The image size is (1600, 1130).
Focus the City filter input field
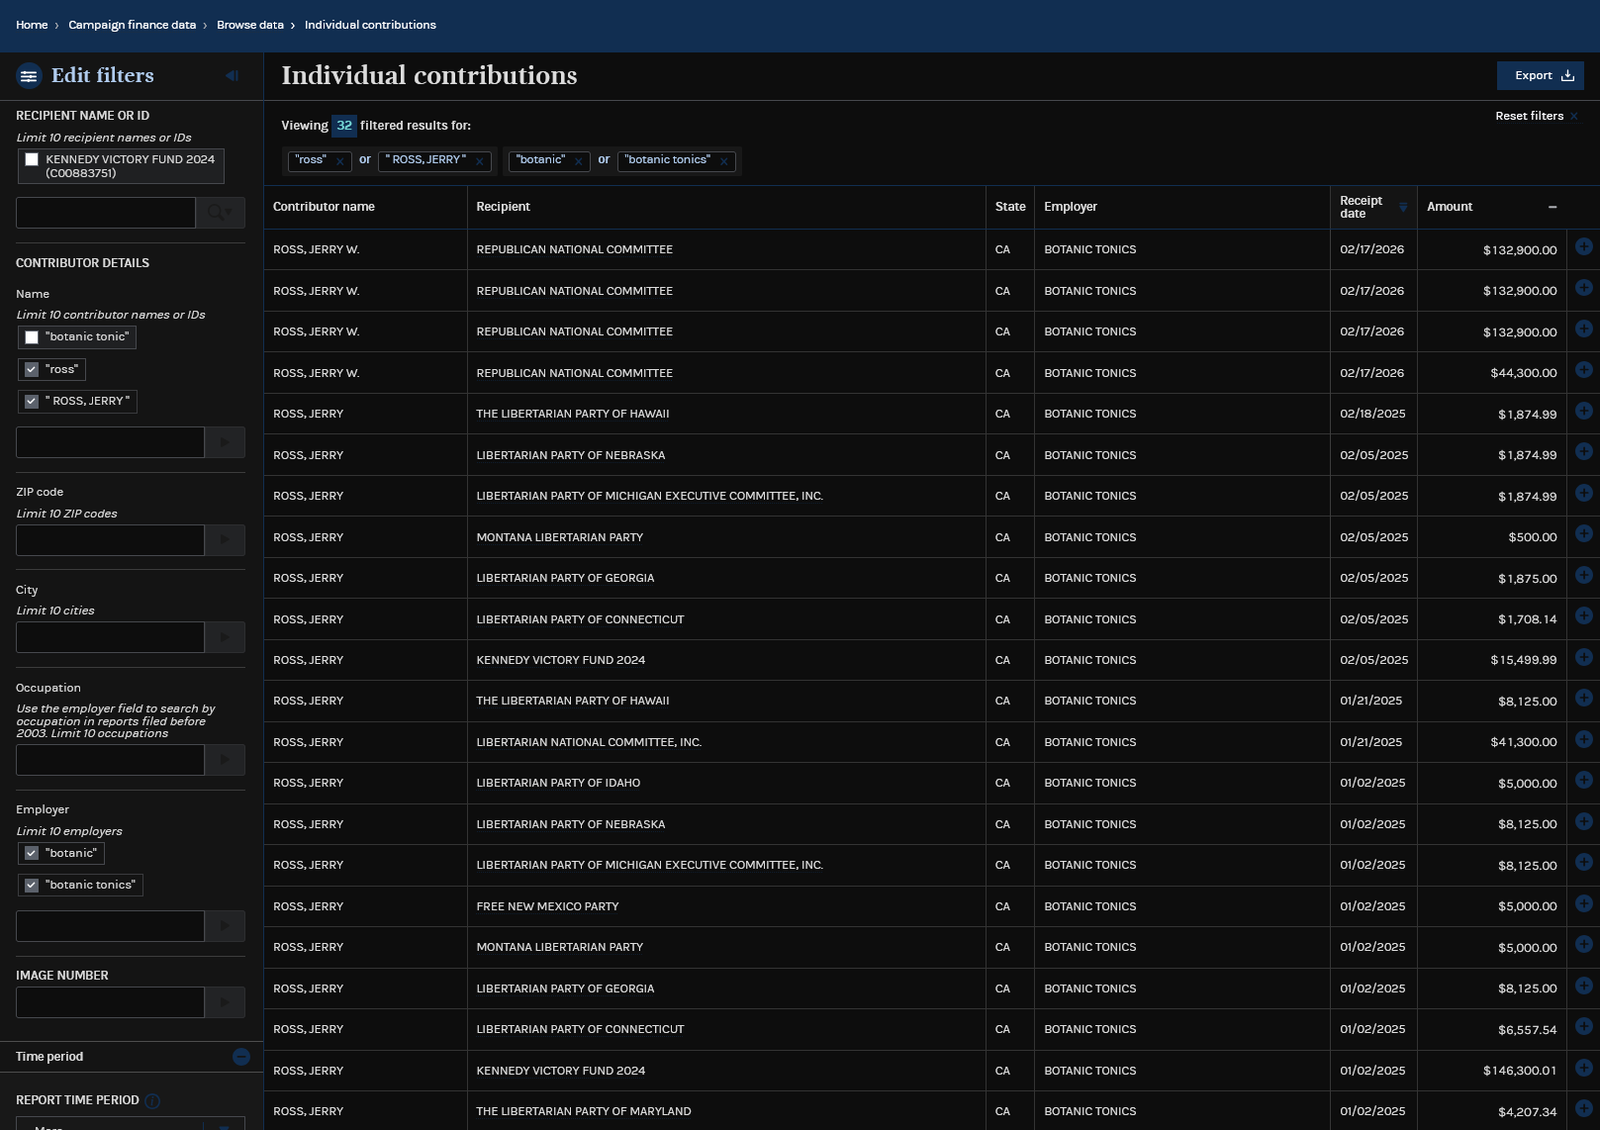tap(110, 637)
